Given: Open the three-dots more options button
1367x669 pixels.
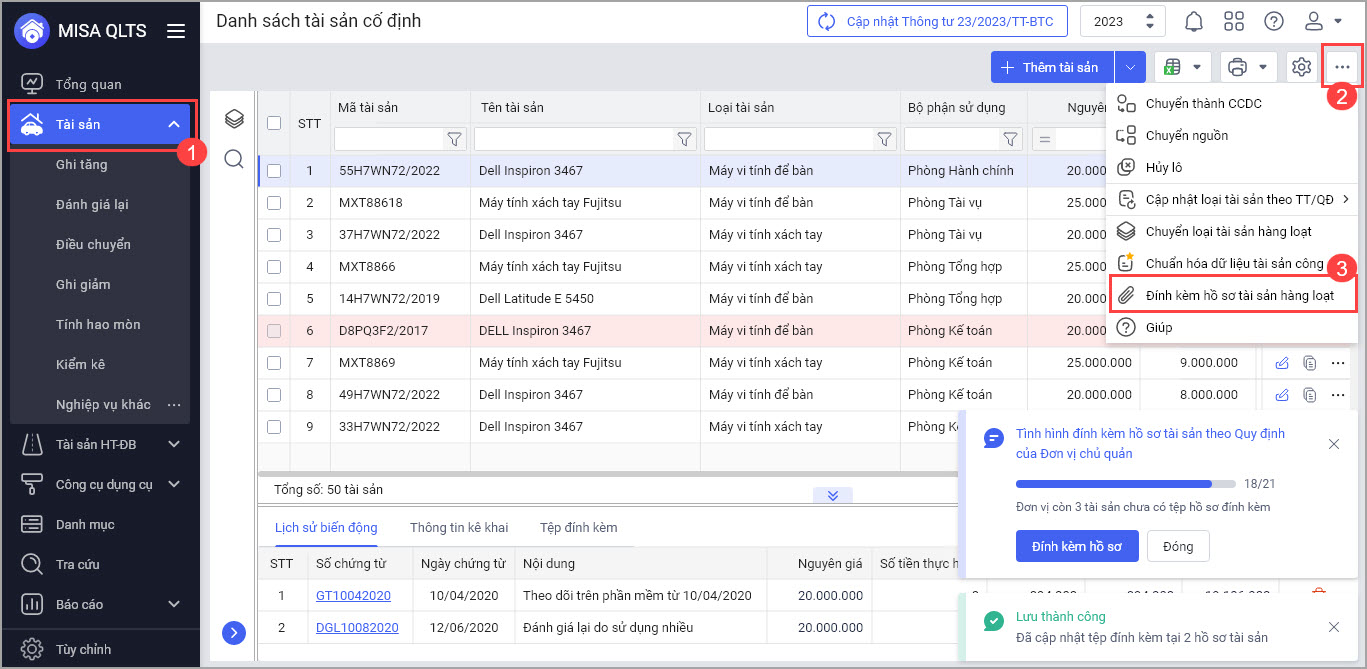Looking at the screenshot, I should pos(1342,67).
